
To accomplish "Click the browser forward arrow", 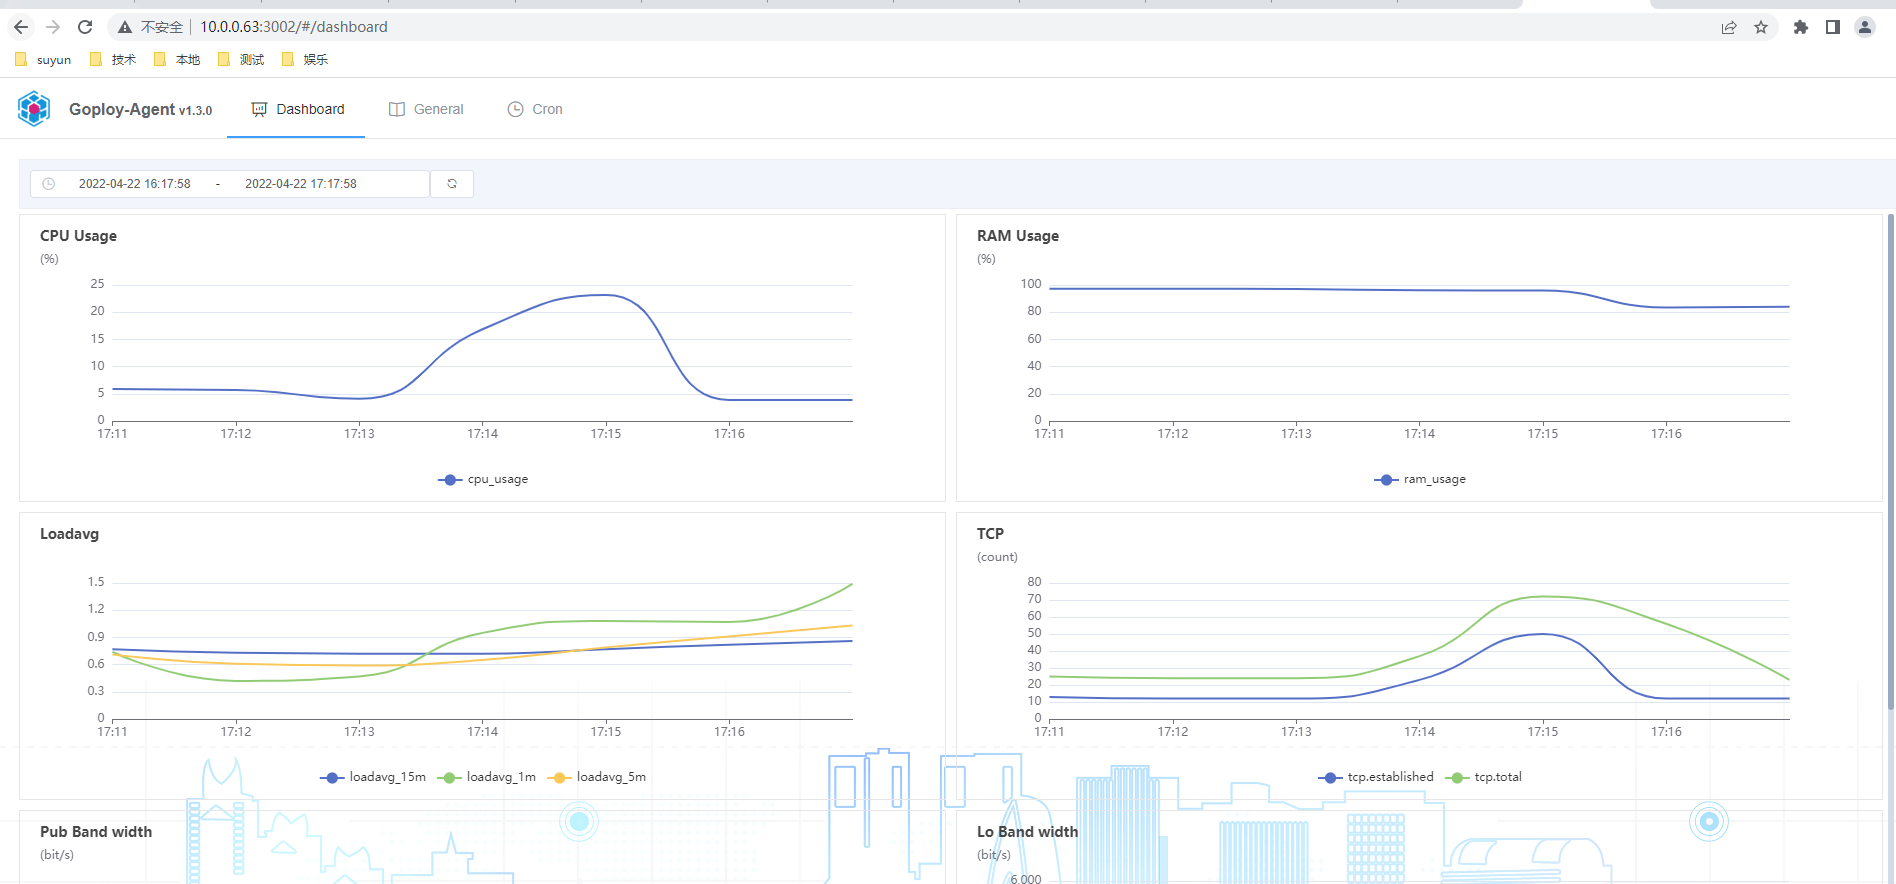I will pos(53,27).
